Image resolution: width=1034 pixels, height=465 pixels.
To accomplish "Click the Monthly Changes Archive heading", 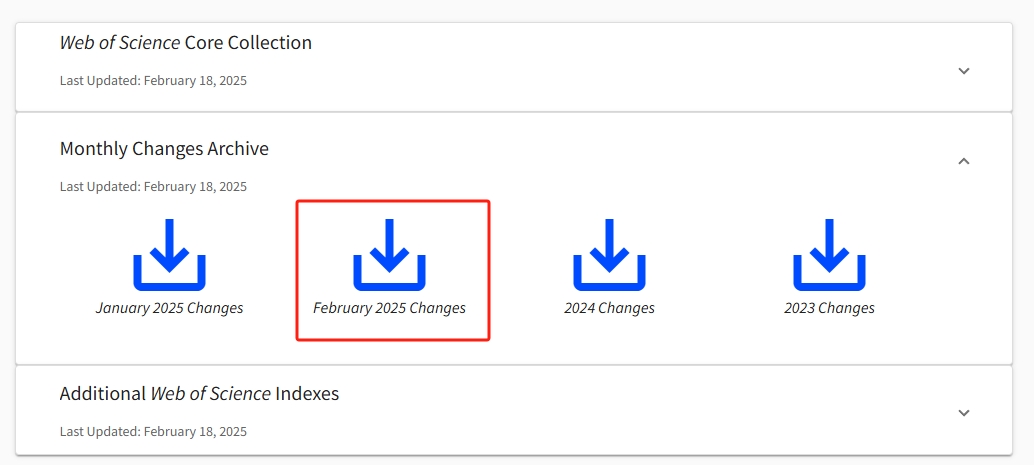I will click(x=164, y=149).
